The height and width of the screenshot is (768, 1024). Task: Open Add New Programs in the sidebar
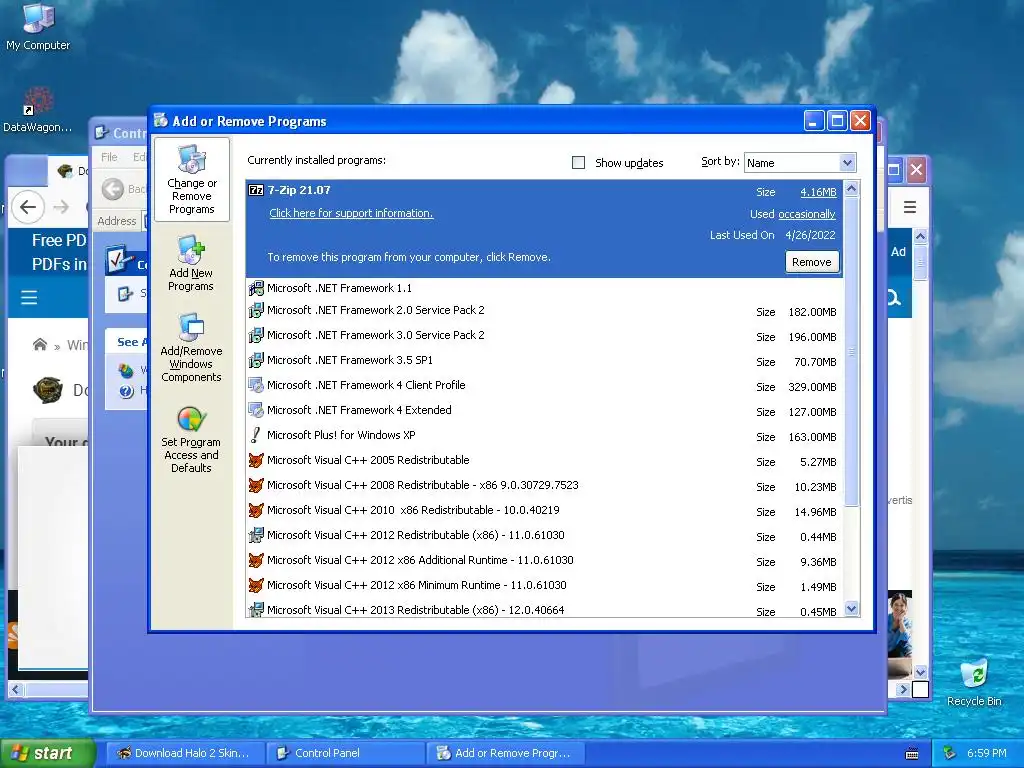(191, 263)
